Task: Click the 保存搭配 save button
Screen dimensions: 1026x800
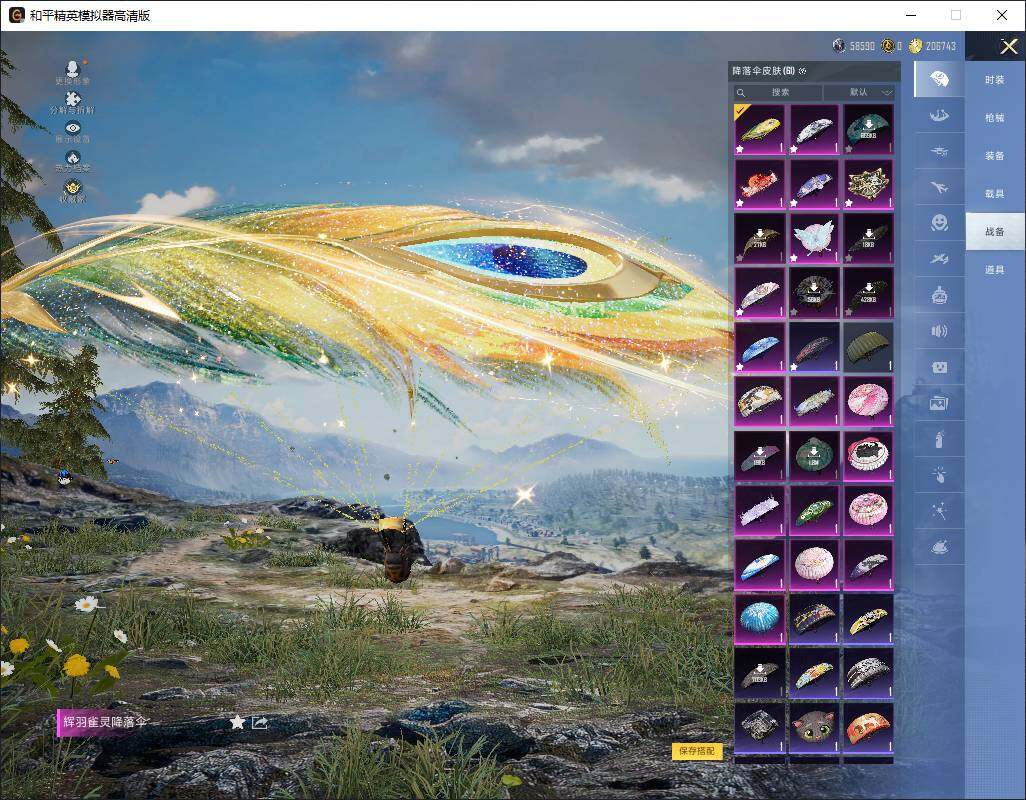Action: (697, 751)
